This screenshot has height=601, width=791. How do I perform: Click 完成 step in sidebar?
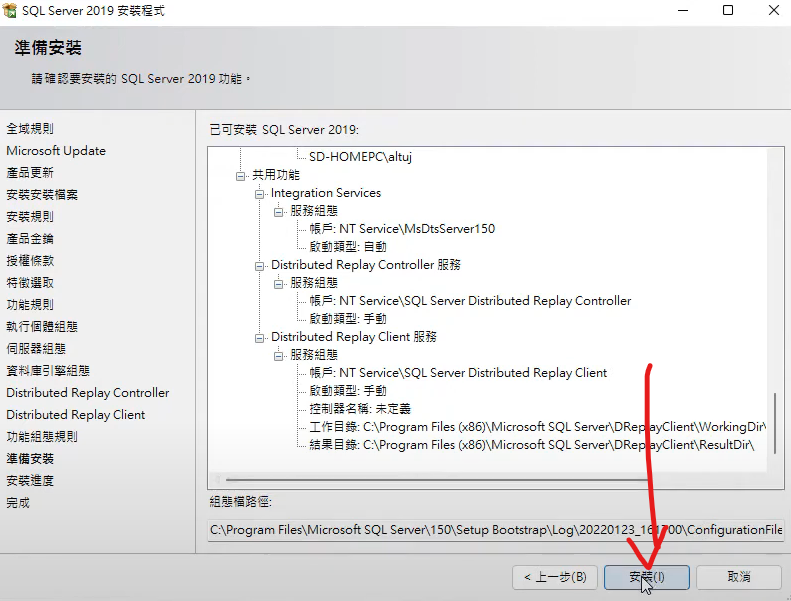point(18,503)
